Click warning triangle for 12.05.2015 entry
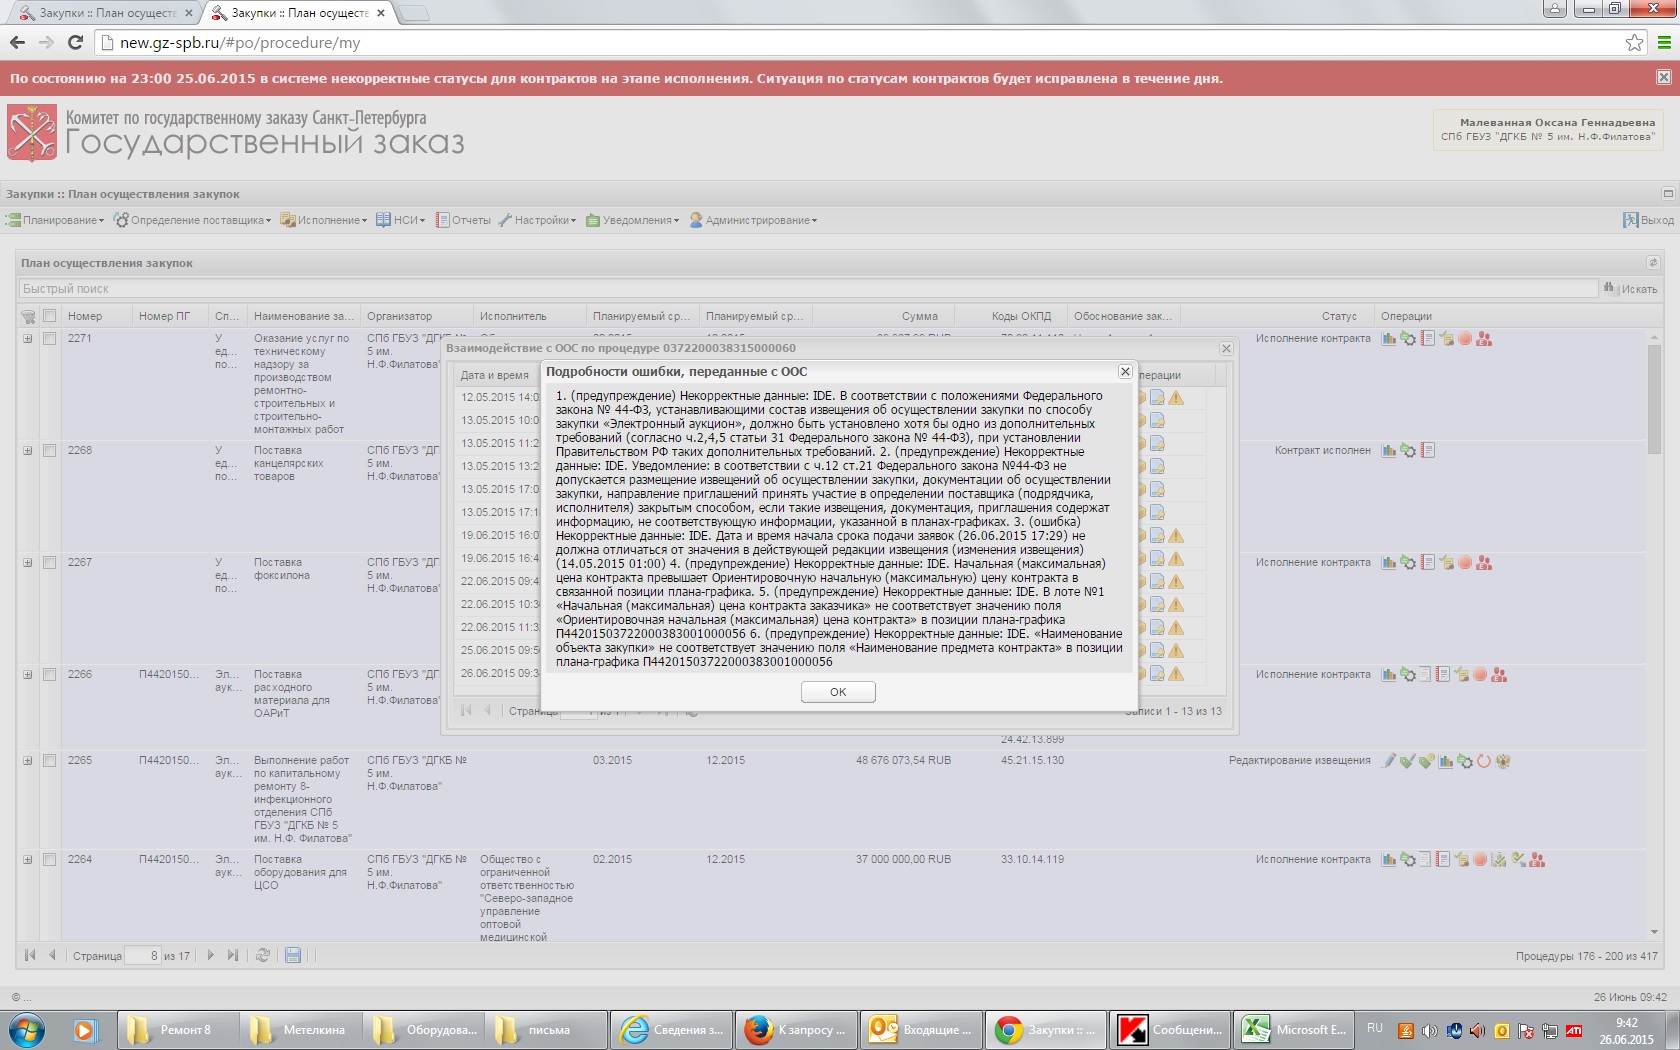The height and width of the screenshot is (1050, 1680). point(1176,398)
